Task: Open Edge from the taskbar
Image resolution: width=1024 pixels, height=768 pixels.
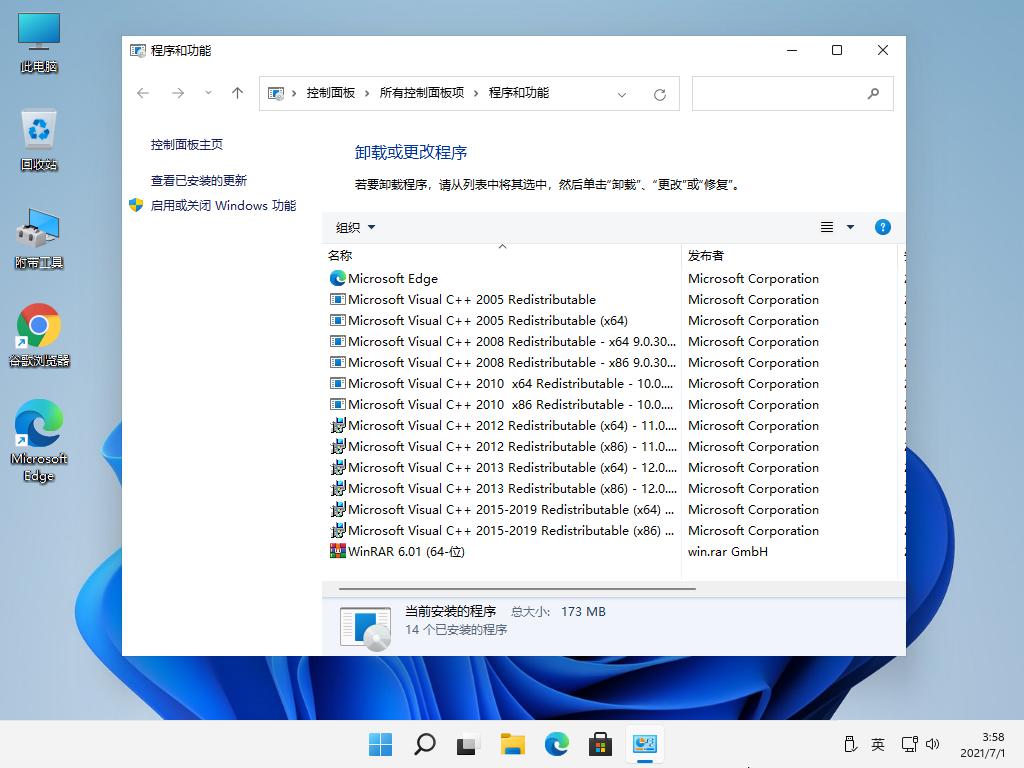Action: [556, 744]
